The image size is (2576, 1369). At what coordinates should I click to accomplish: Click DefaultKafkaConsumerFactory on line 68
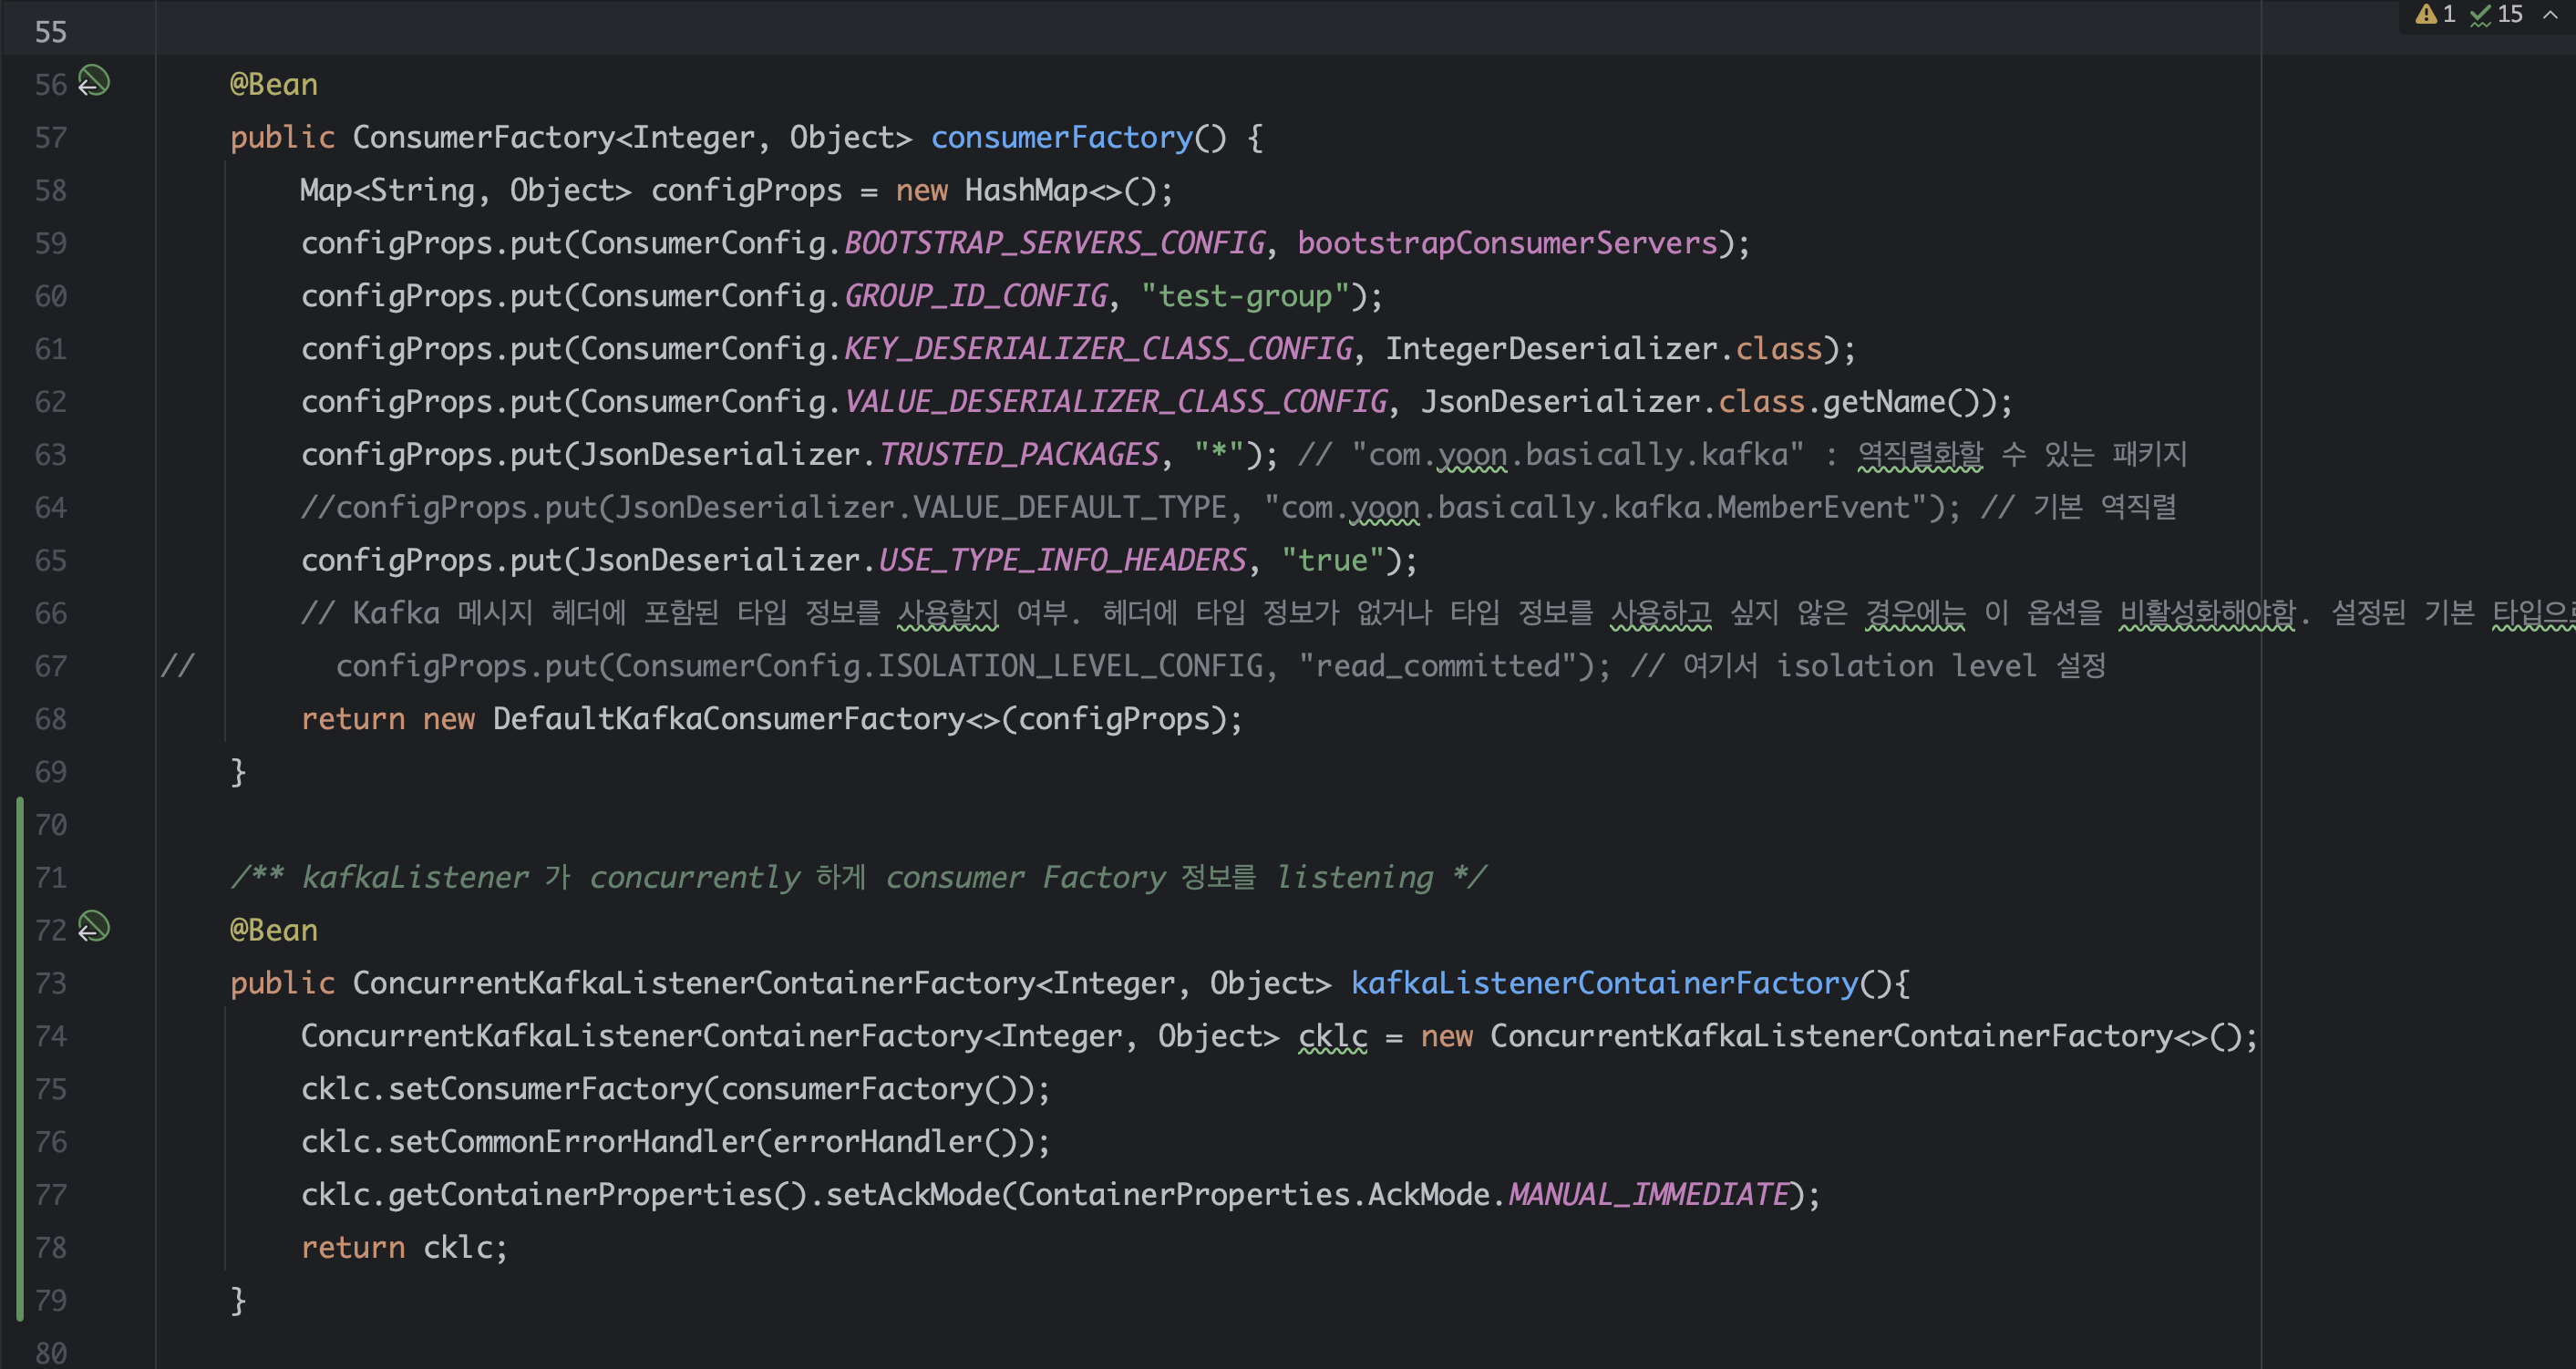click(728, 719)
